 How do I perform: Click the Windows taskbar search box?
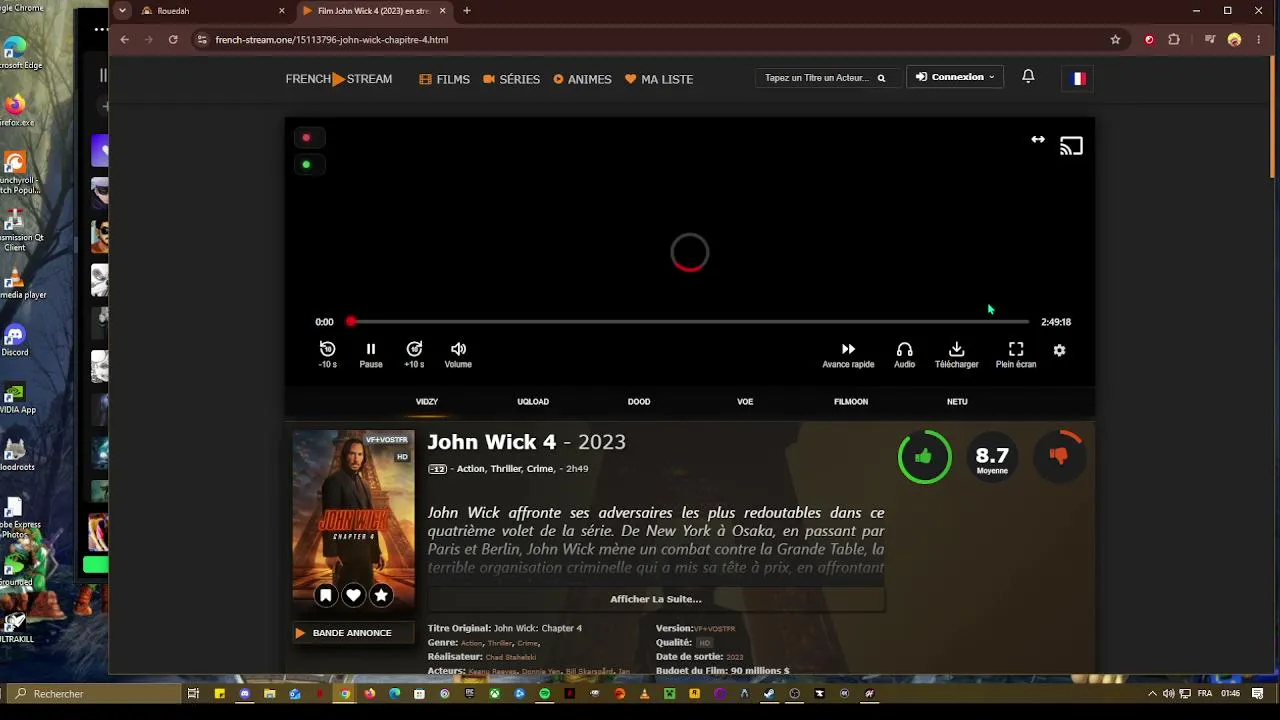(92, 694)
